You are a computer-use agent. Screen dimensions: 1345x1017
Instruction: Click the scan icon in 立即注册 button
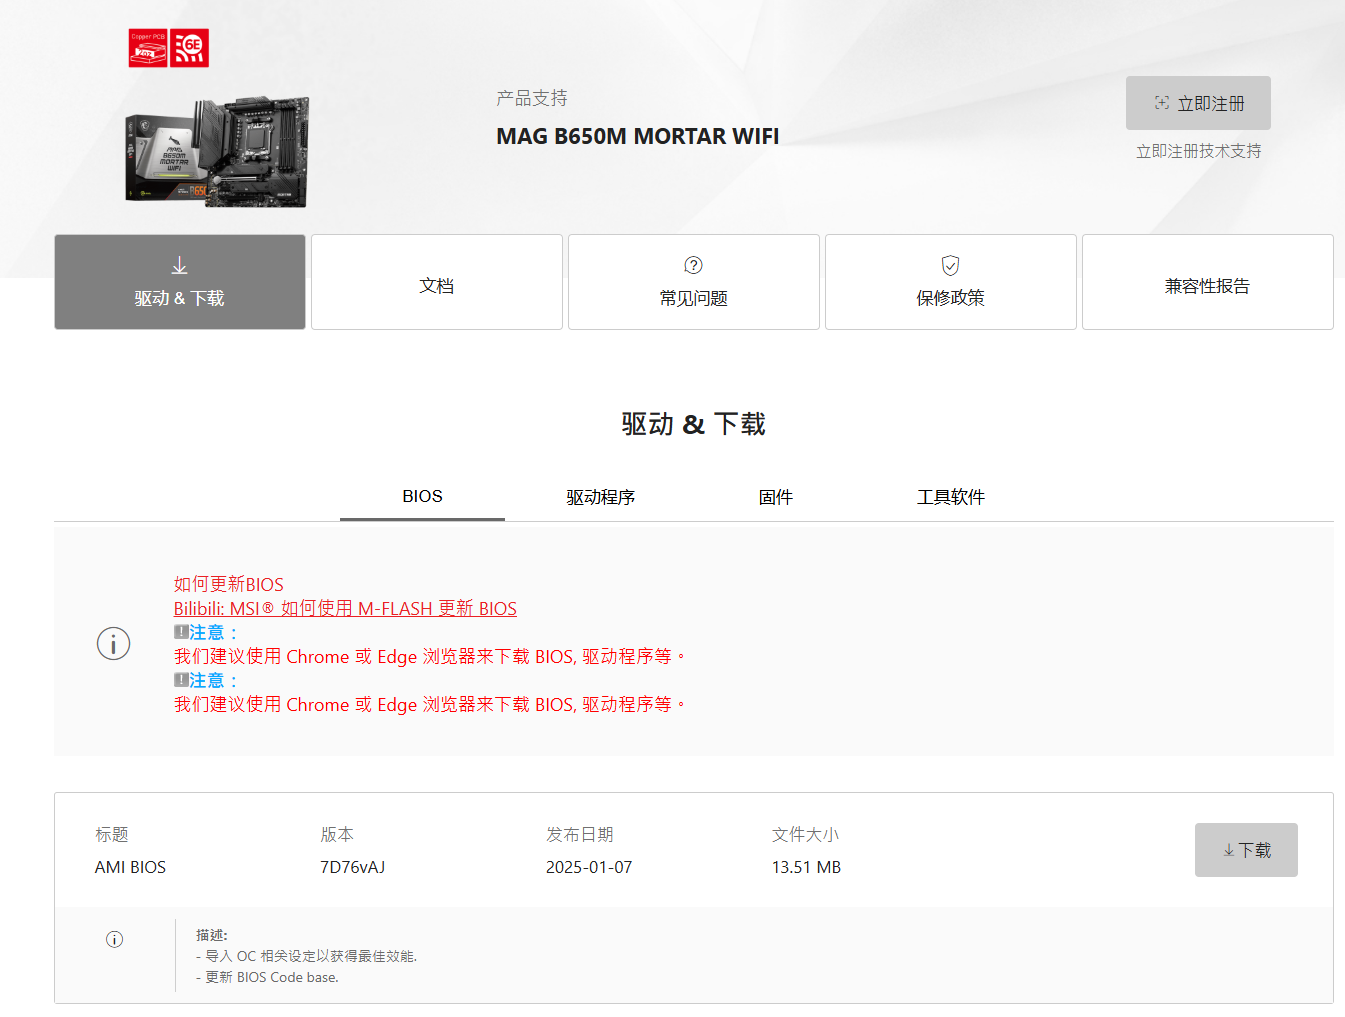tap(1161, 103)
